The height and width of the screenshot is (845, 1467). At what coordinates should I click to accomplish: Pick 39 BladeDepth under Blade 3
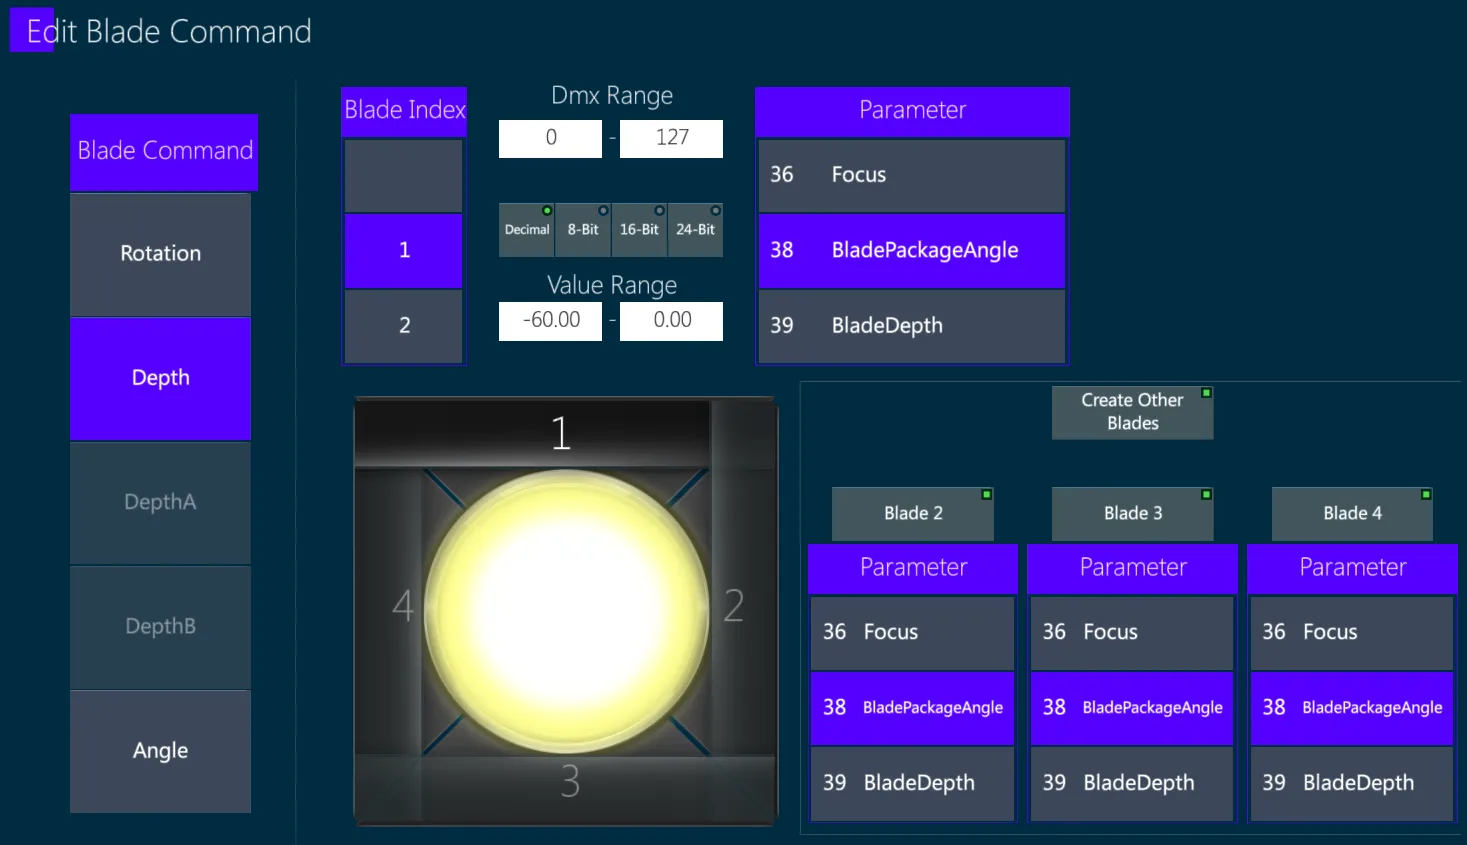click(1132, 783)
